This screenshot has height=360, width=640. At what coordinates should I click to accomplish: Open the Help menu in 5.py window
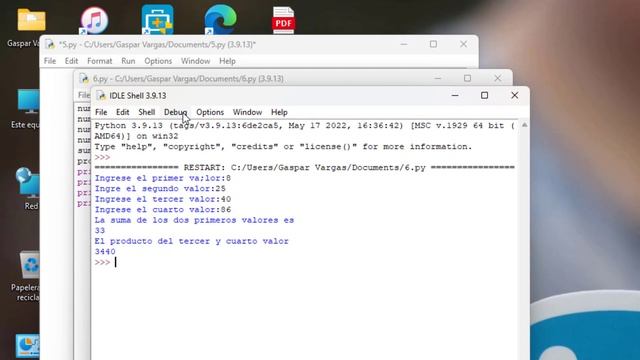tap(227, 61)
